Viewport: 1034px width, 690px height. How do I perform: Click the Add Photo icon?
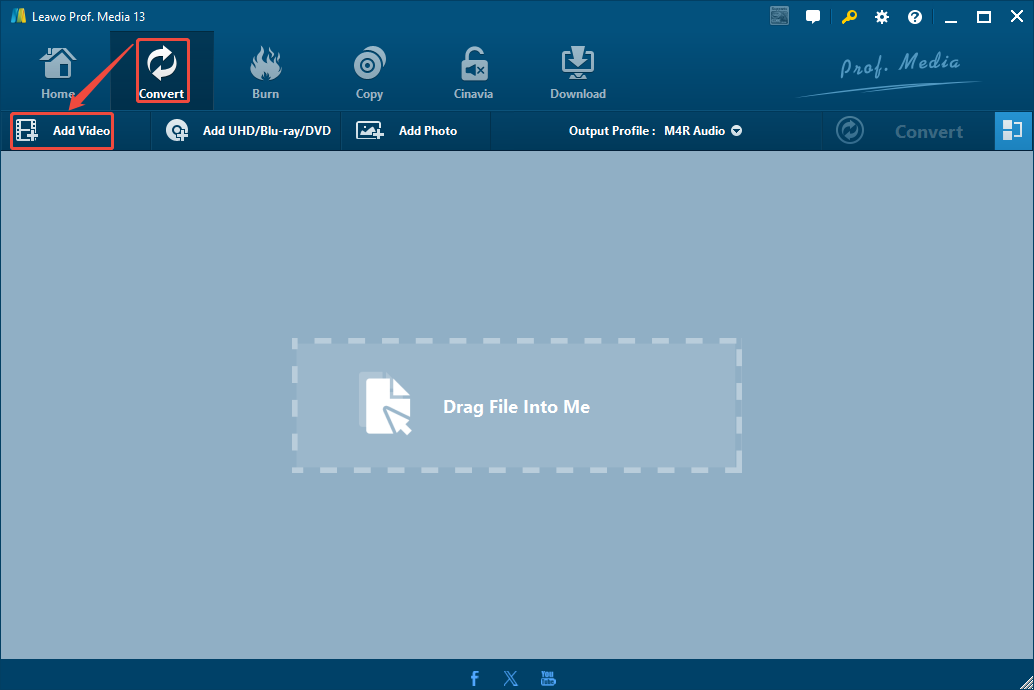[370, 130]
